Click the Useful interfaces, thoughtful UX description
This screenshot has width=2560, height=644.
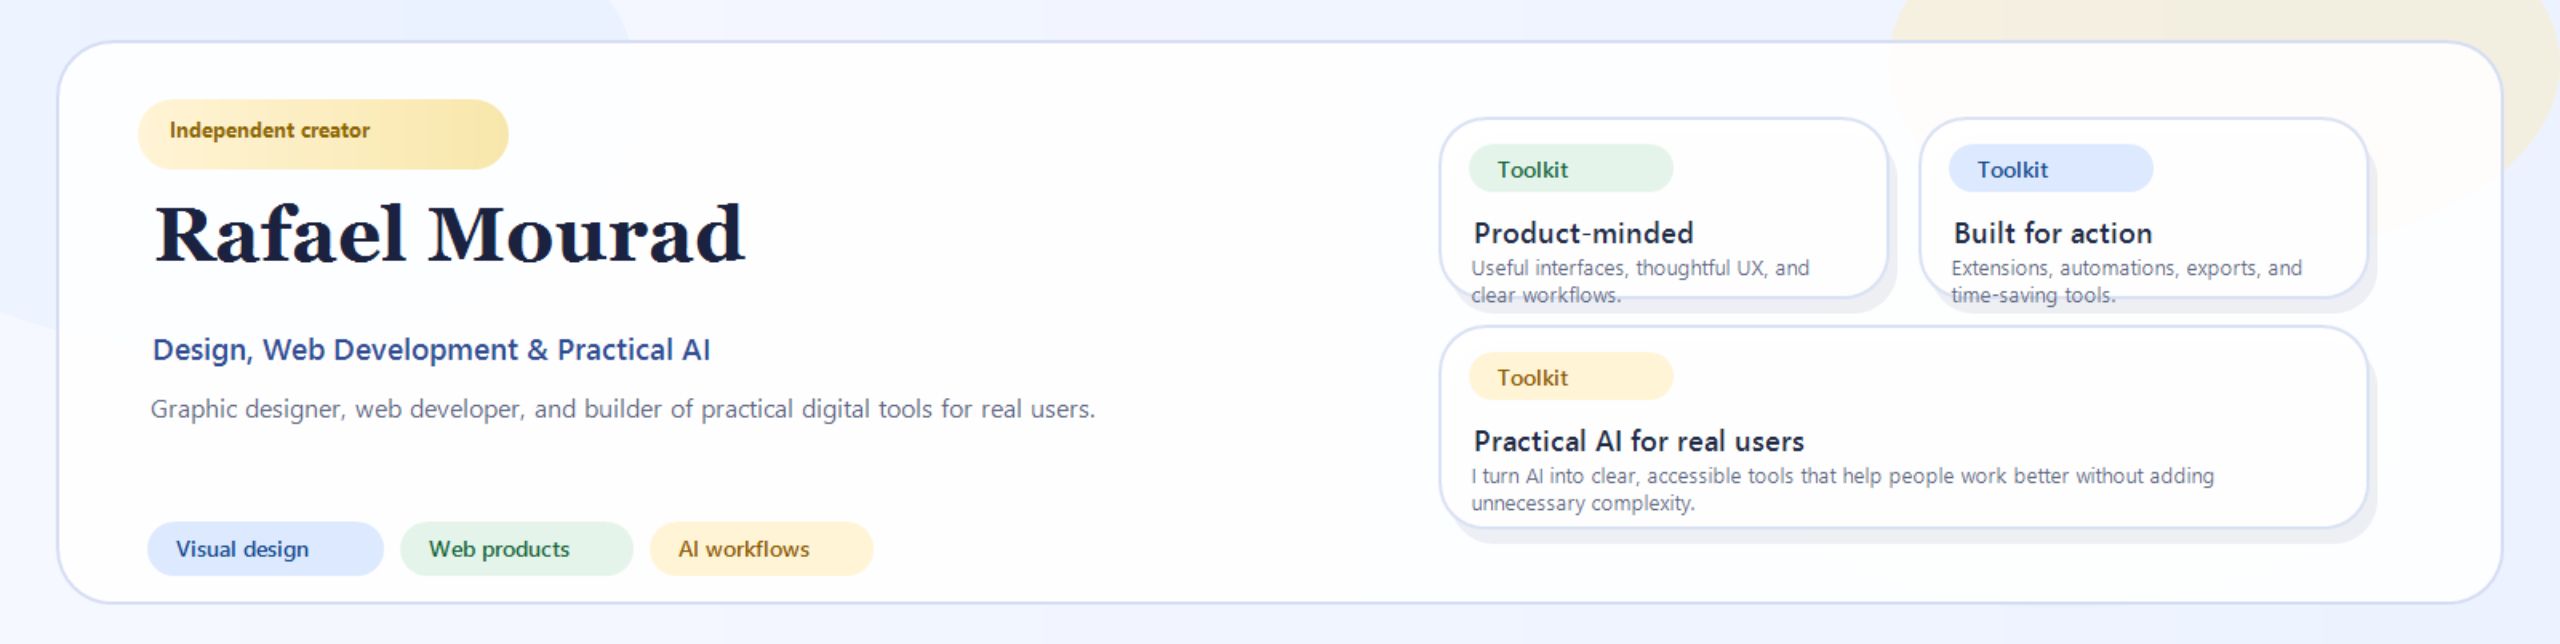click(1640, 281)
